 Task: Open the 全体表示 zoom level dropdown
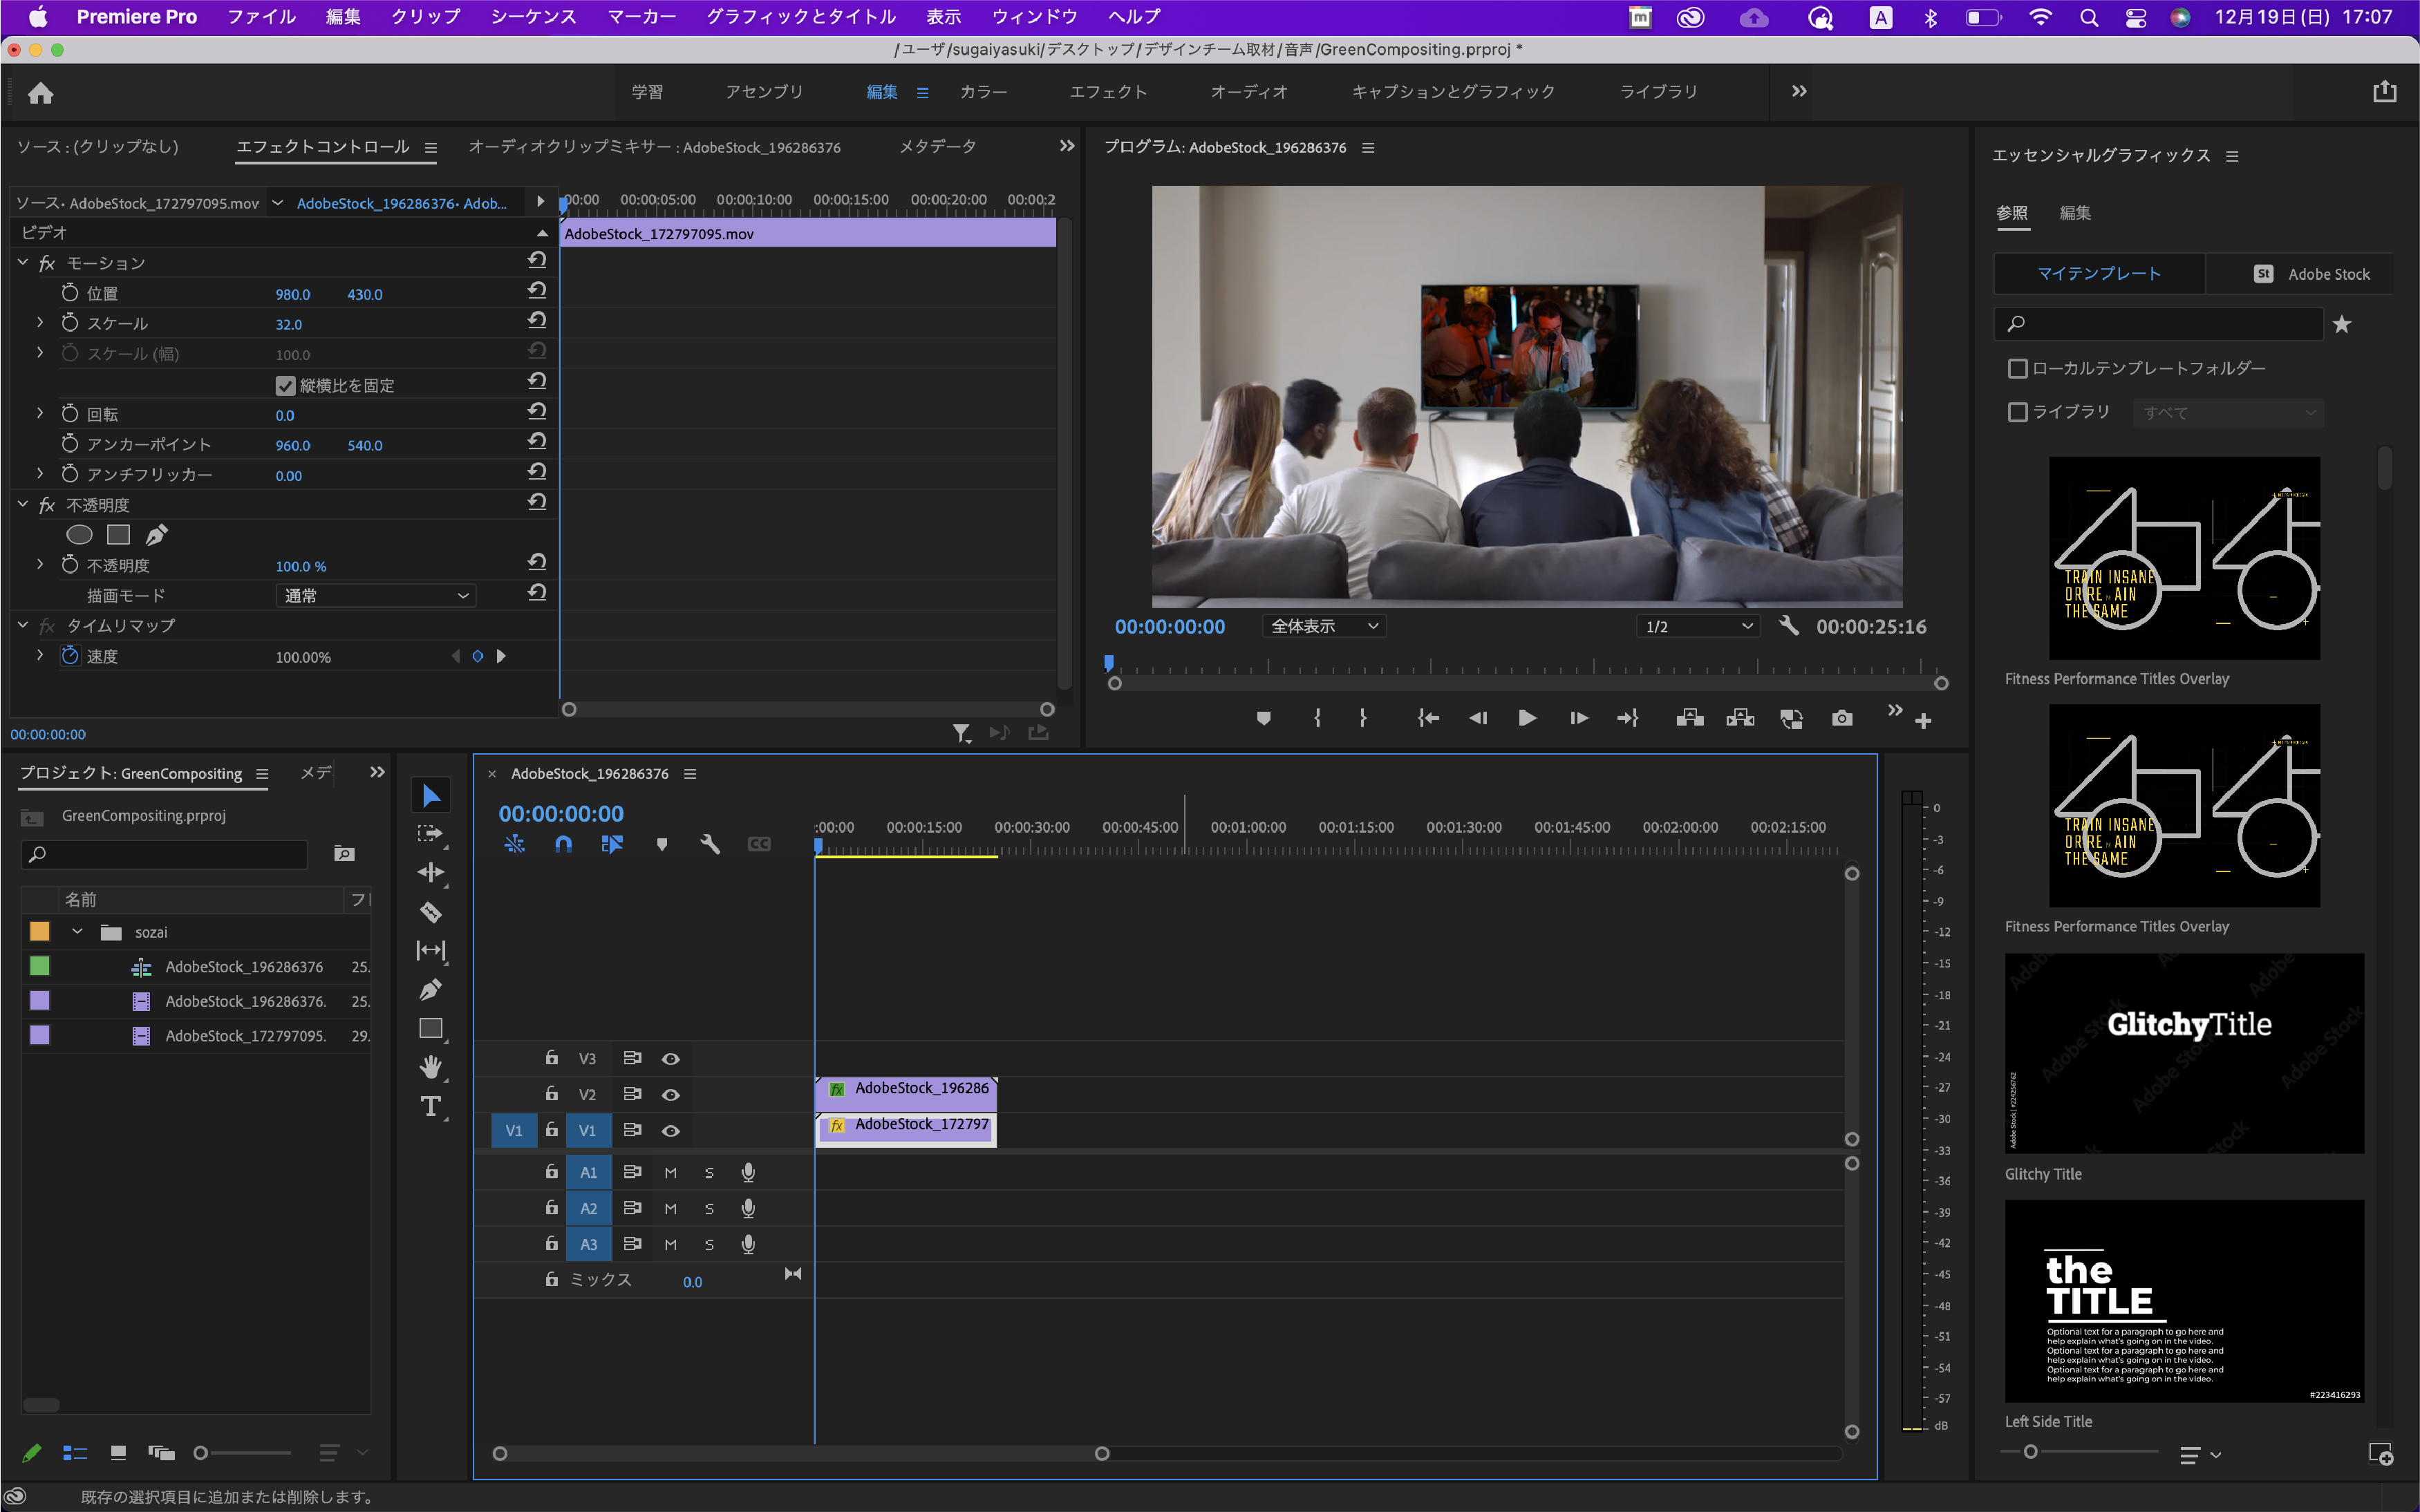[x=1324, y=626]
